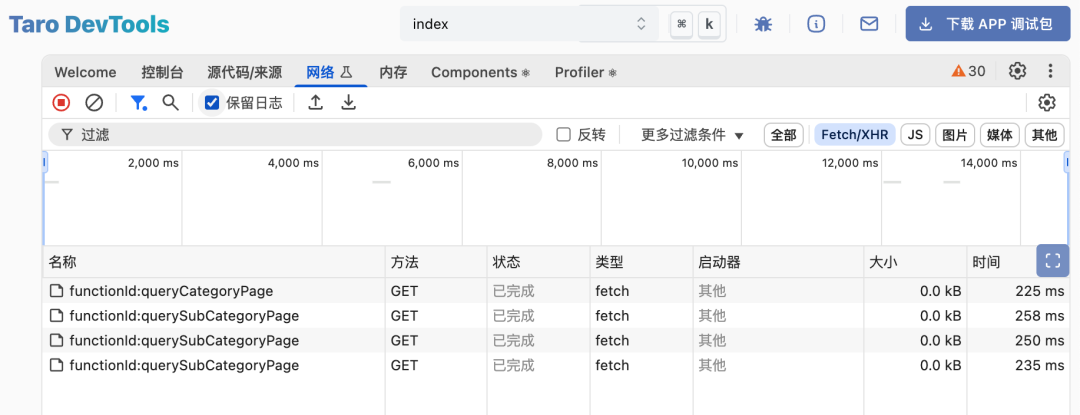Open the three-dot DevTools menu

(1050, 71)
